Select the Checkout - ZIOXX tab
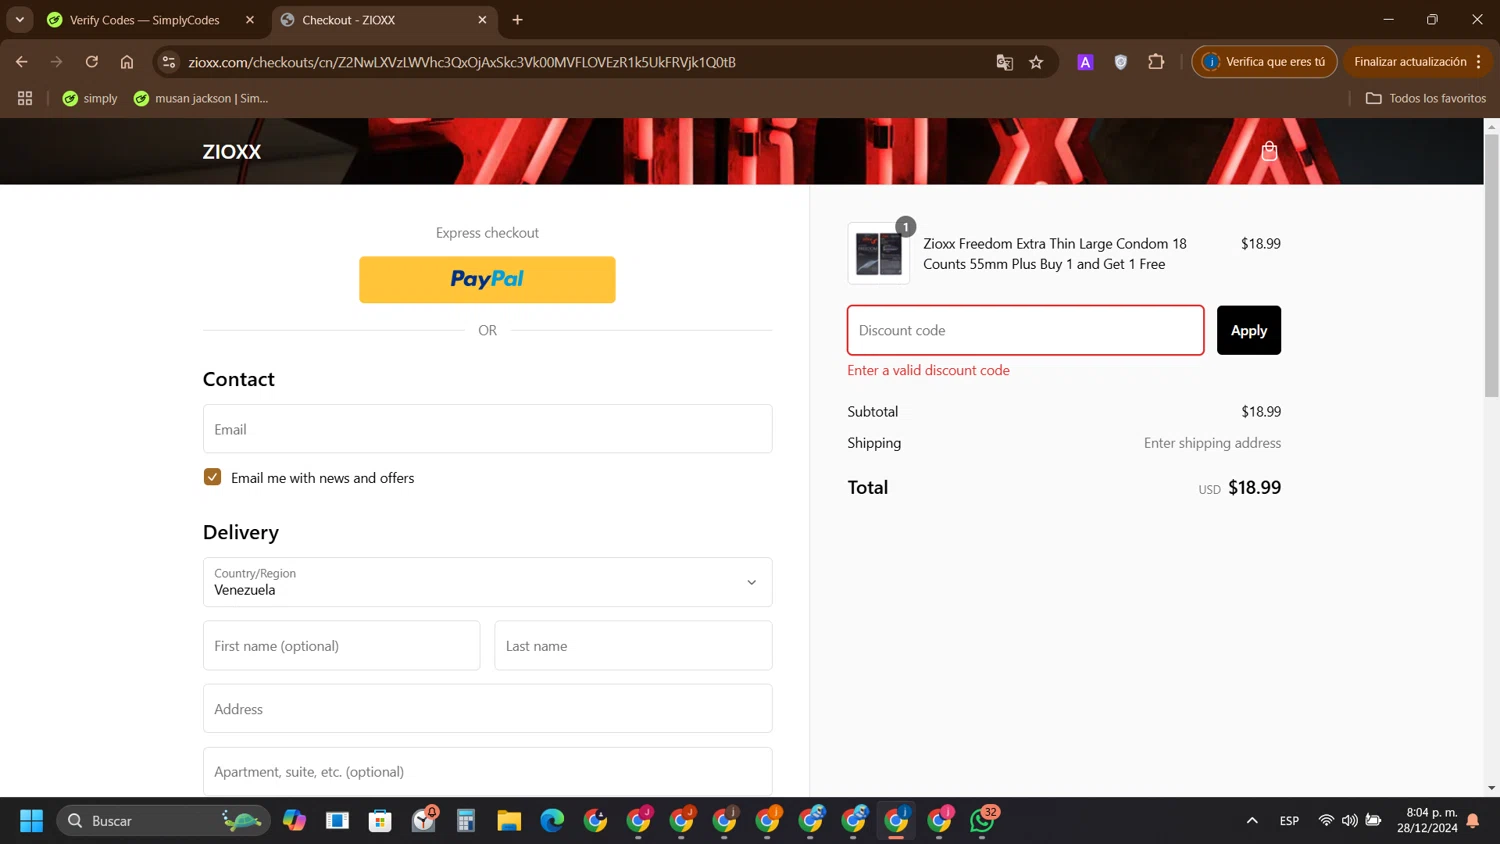Image resolution: width=1500 pixels, height=844 pixels. click(385, 20)
